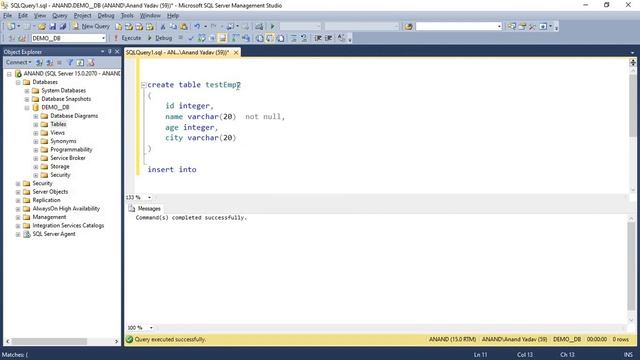The image size is (640, 360).
Task: Expand the System Databases node
Action: click(x=27, y=91)
